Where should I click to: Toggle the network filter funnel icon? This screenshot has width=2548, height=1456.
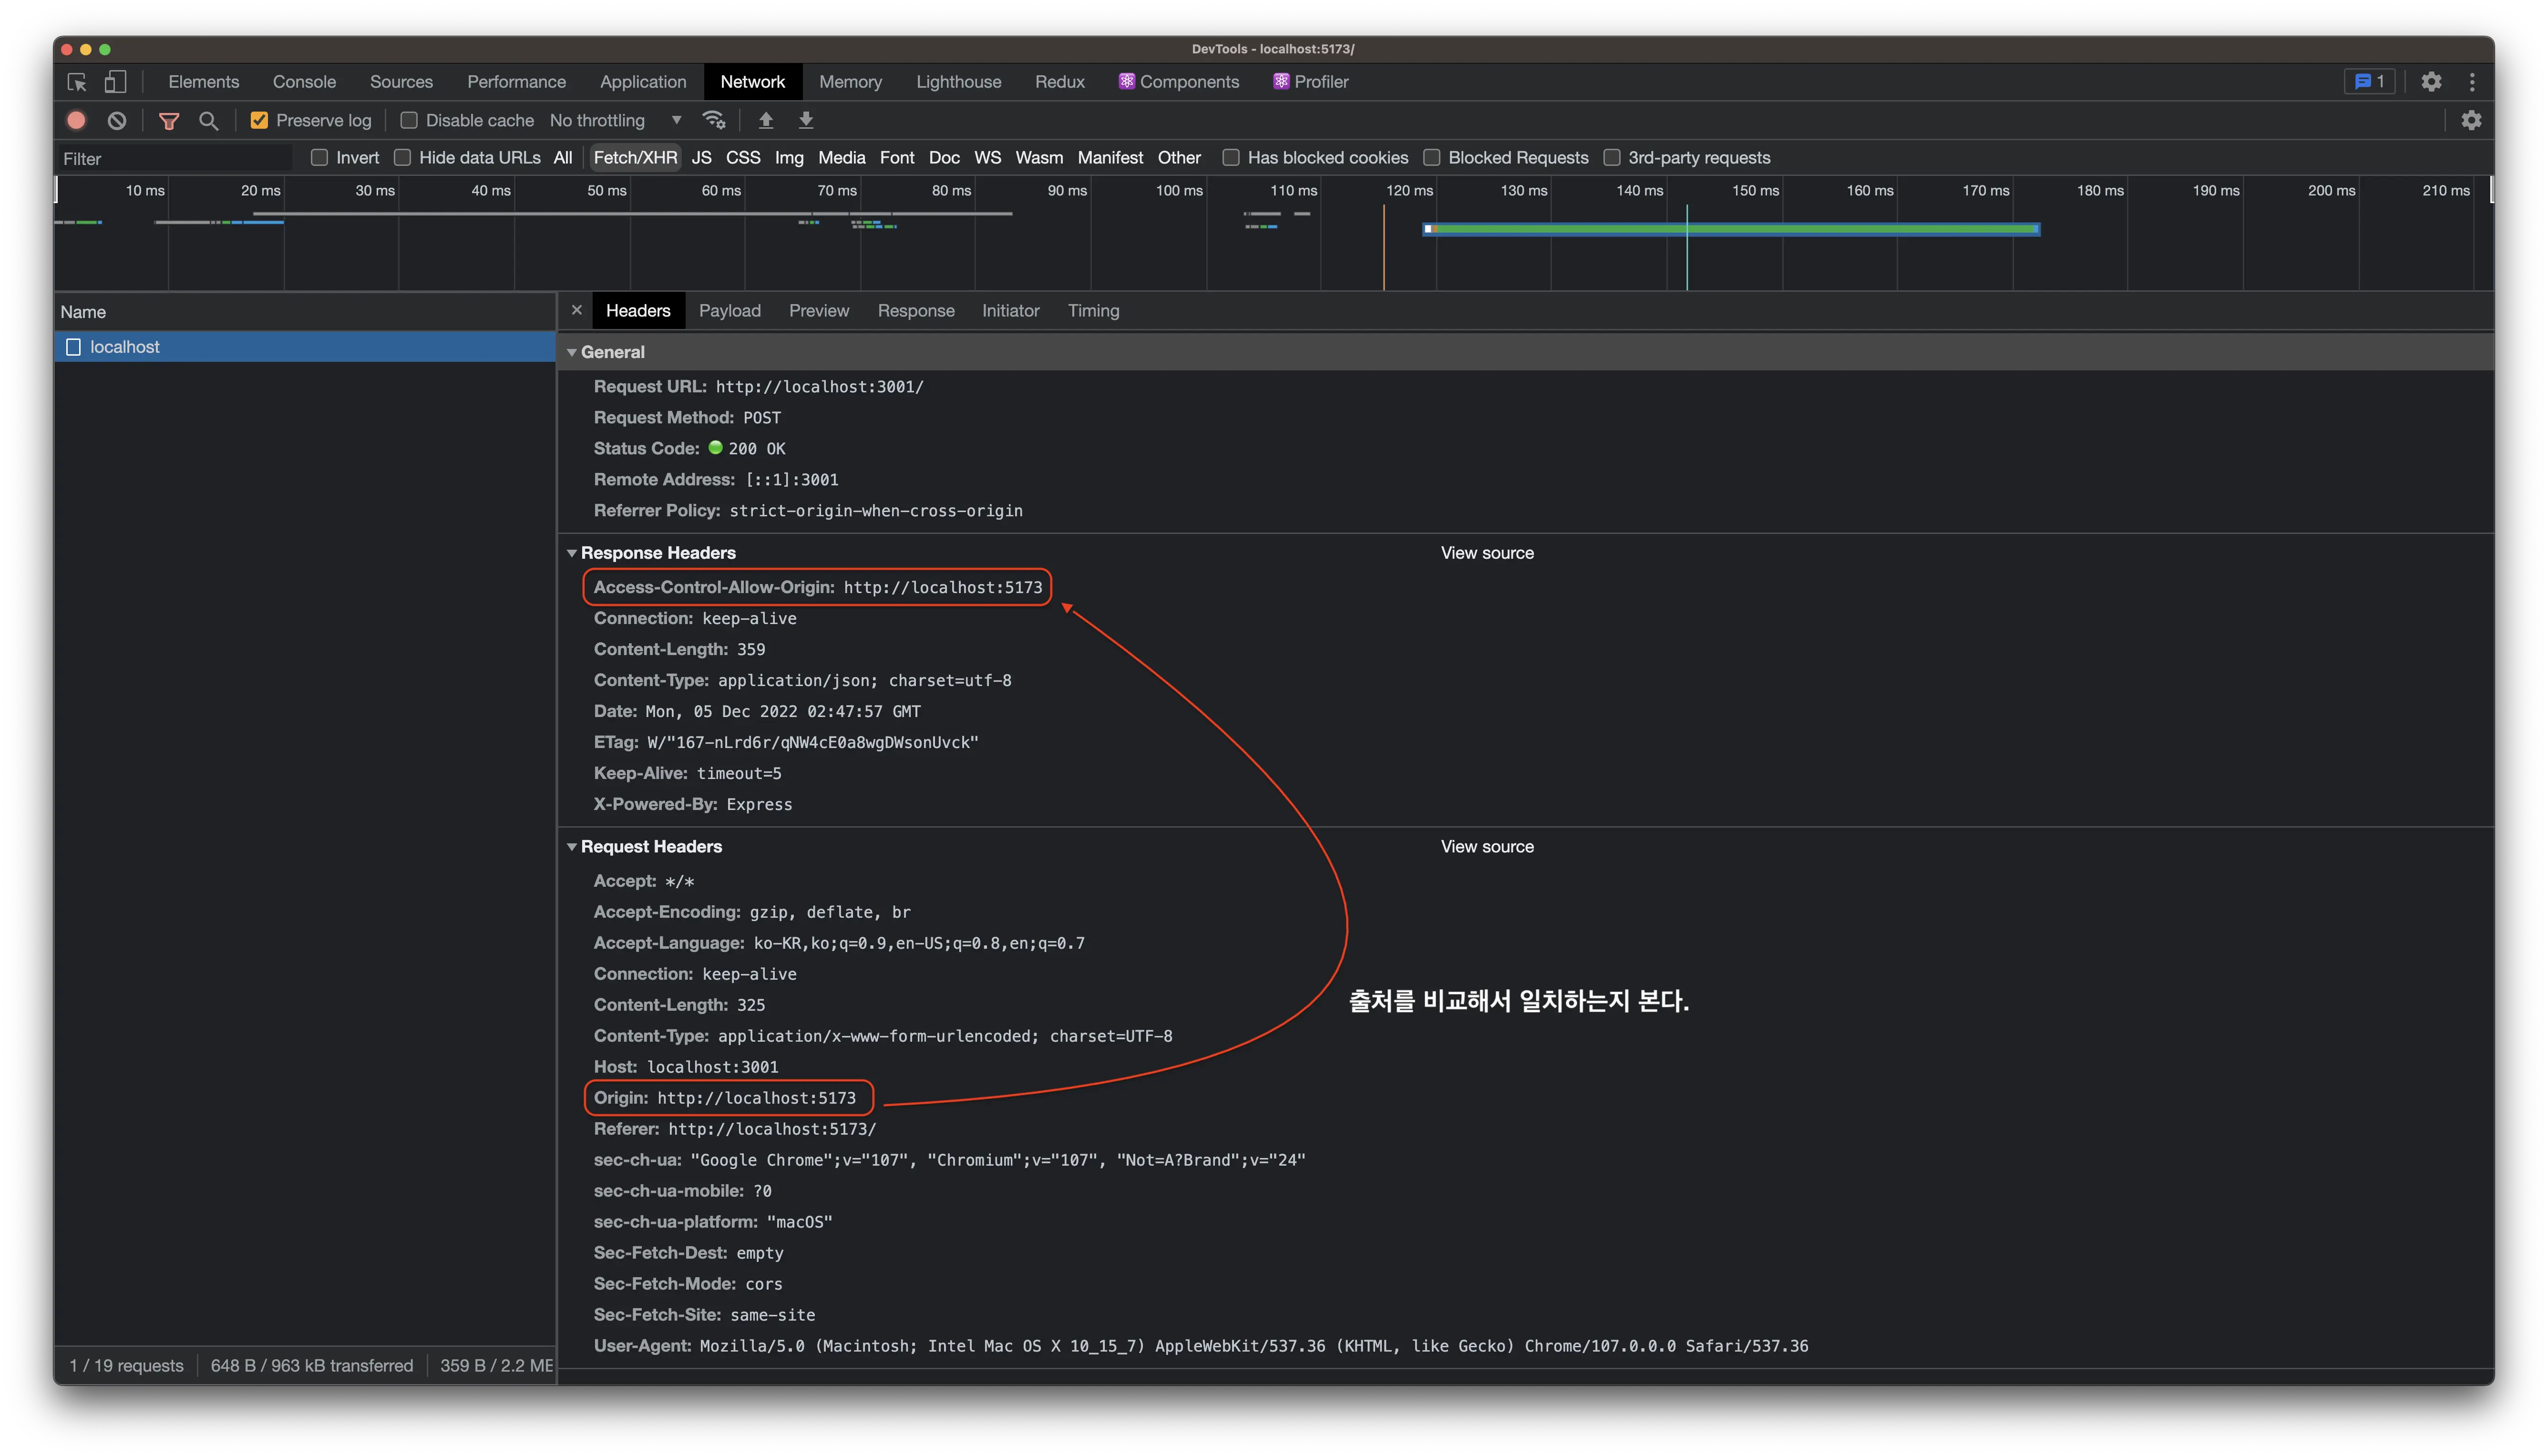pos(169,120)
